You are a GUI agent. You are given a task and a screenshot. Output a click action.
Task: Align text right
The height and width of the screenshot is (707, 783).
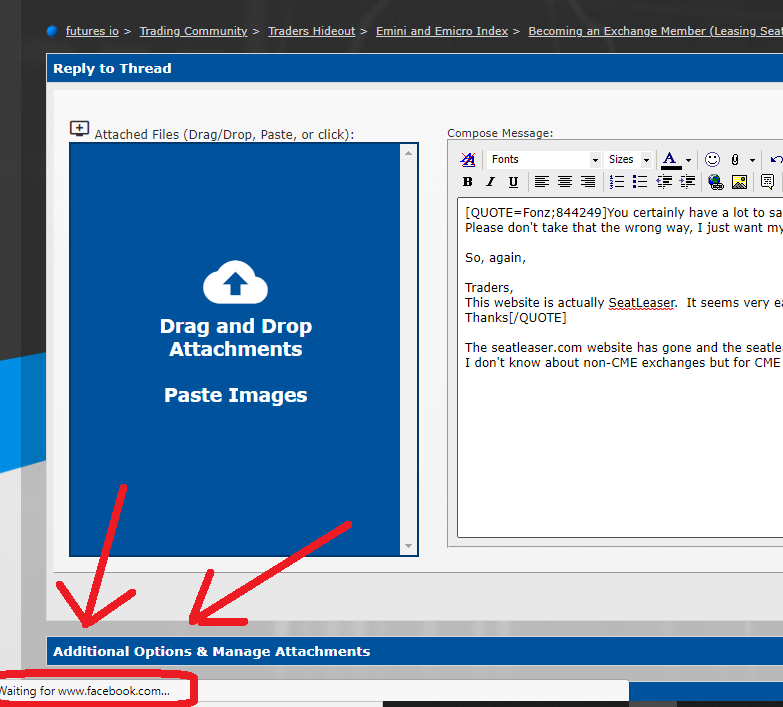pyautogui.click(x=588, y=182)
